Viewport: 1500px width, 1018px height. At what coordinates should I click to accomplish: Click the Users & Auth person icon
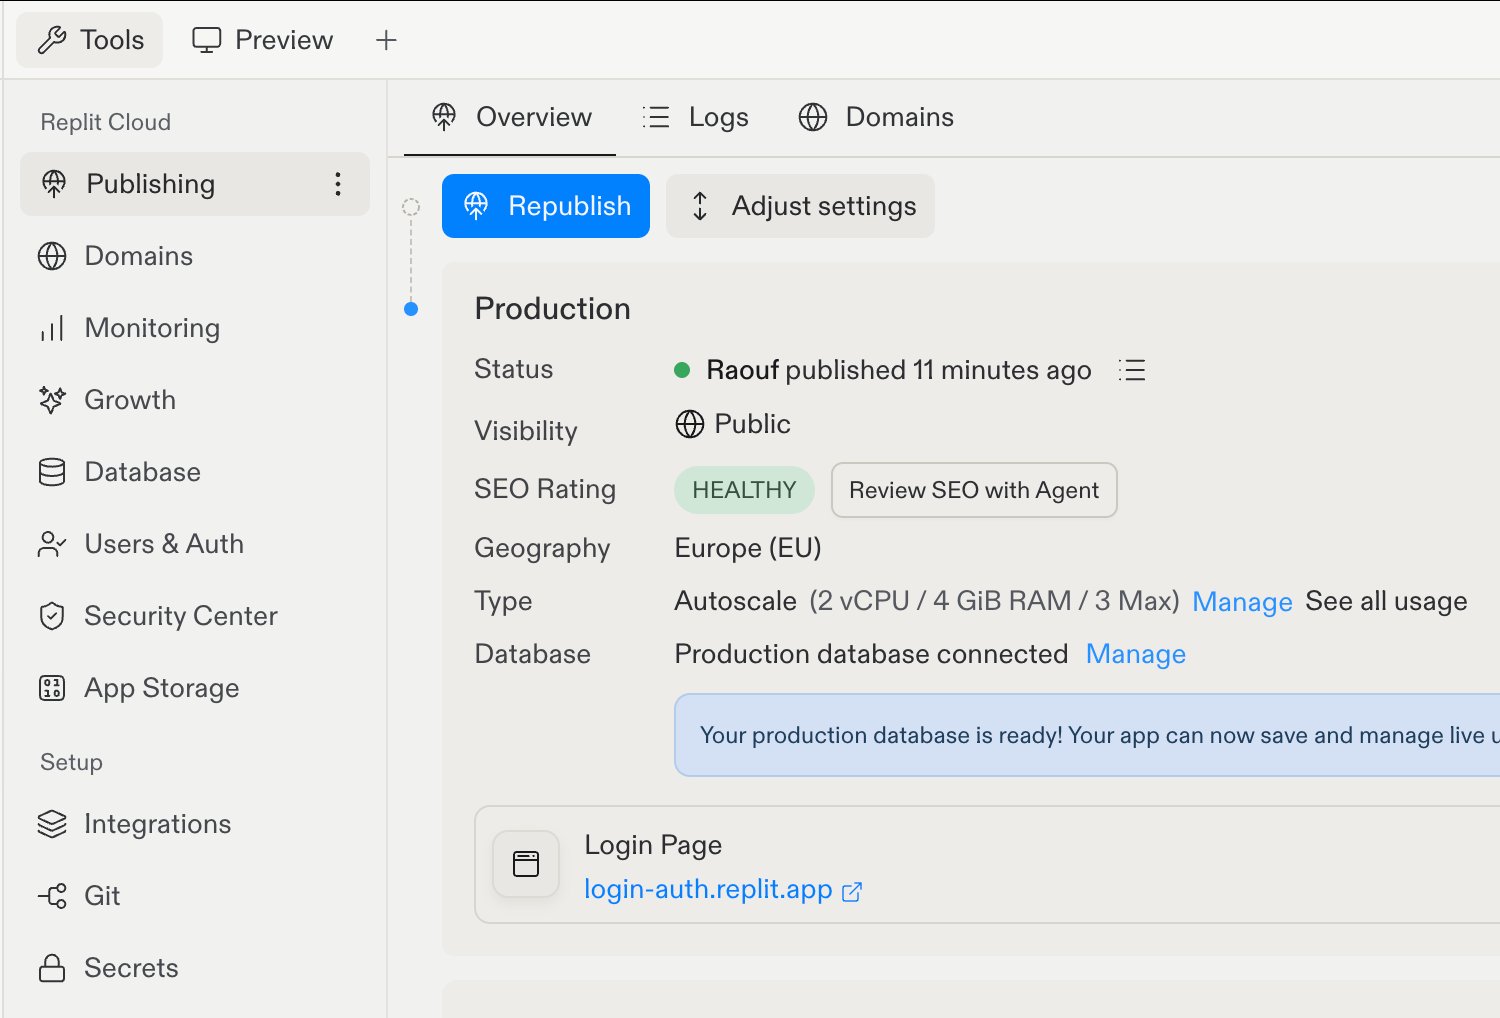52,544
